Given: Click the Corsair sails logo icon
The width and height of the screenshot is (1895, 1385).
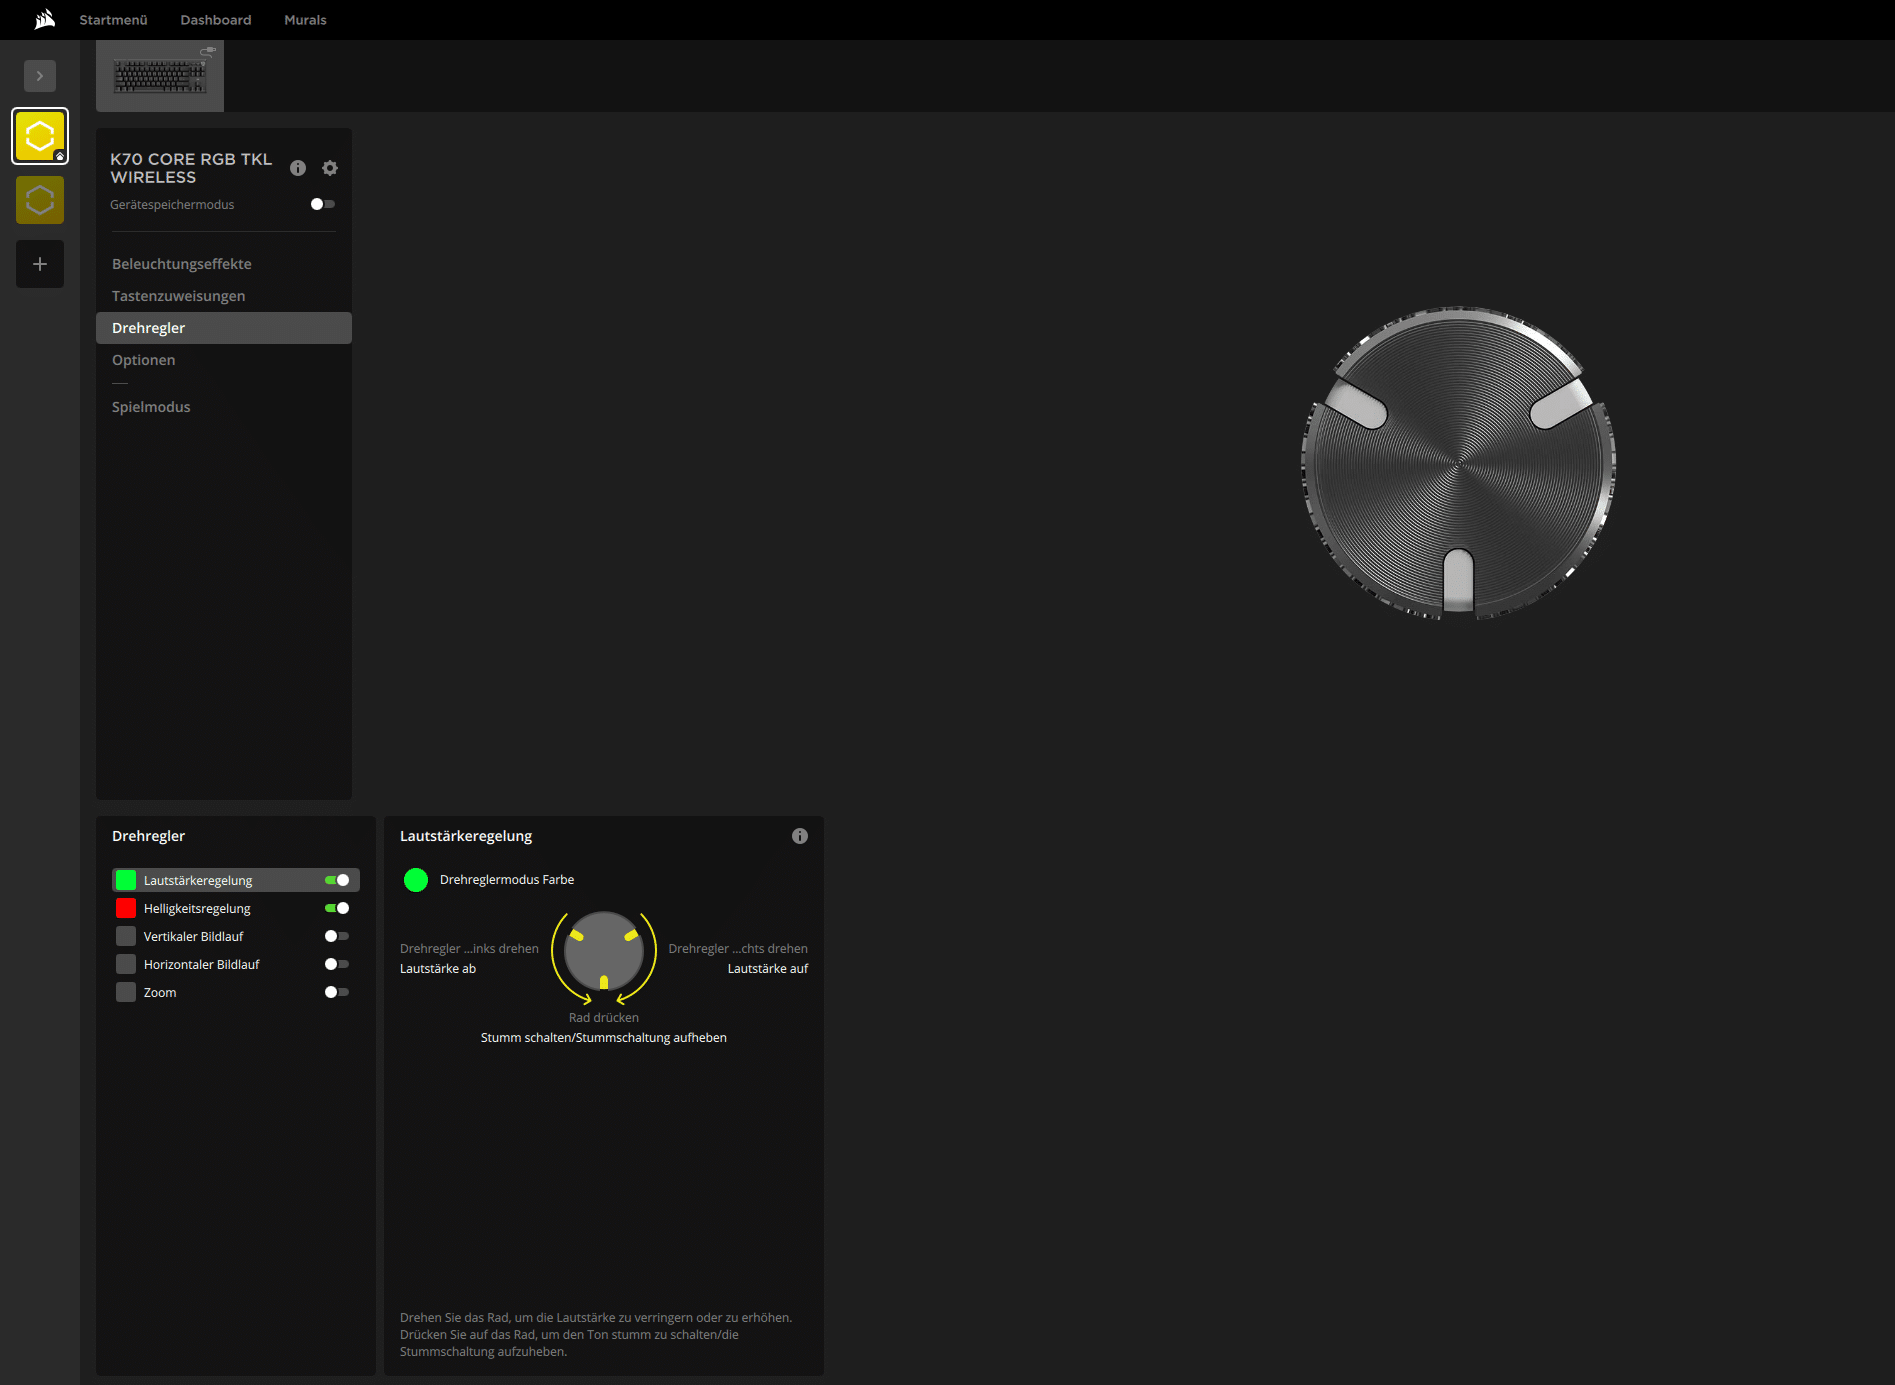Looking at the screenshot, I should pyautogui.click(x=44, y=20).
